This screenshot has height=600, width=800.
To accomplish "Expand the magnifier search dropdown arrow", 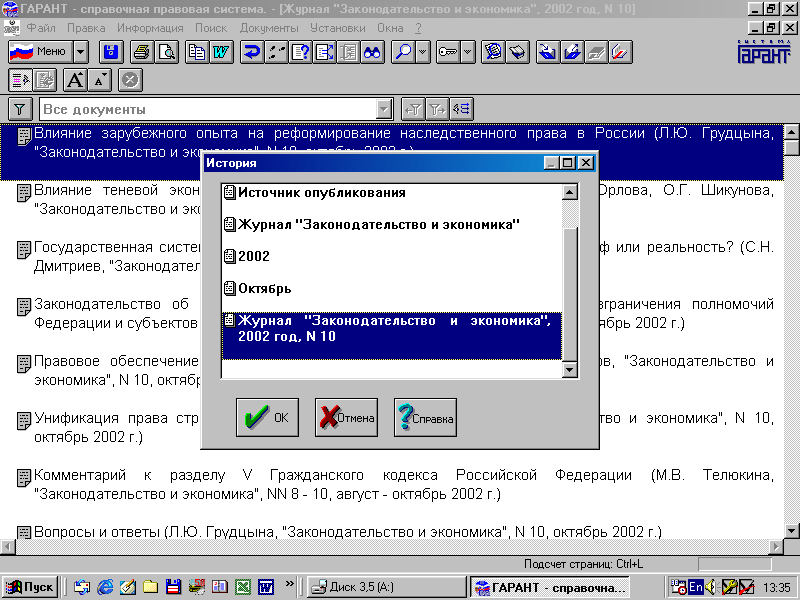I will pyautogui.click(x=423, y=52).
